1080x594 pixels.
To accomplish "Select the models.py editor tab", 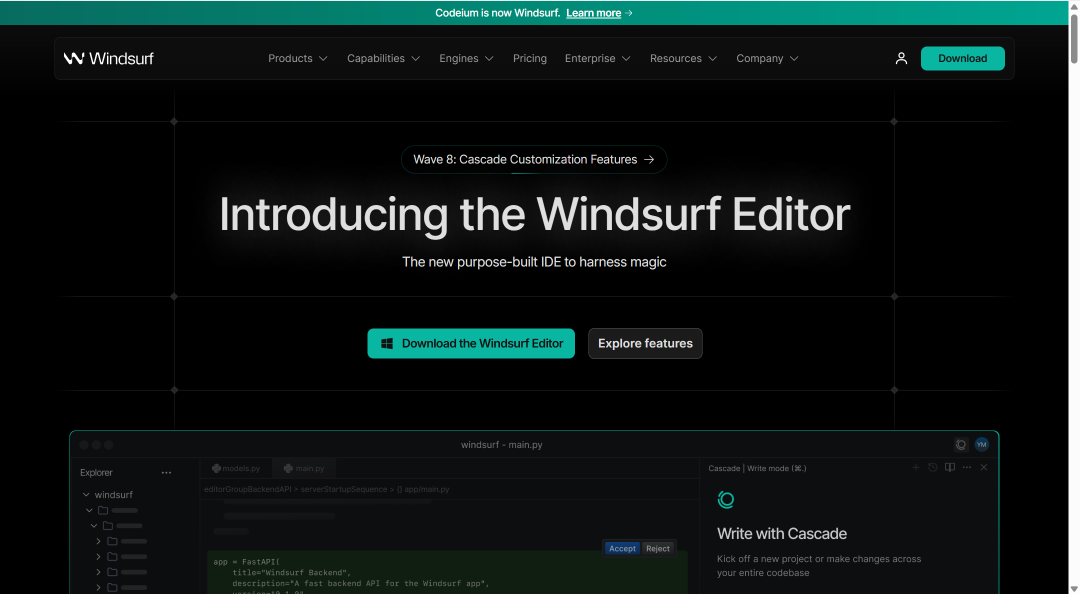I will 236,469.
